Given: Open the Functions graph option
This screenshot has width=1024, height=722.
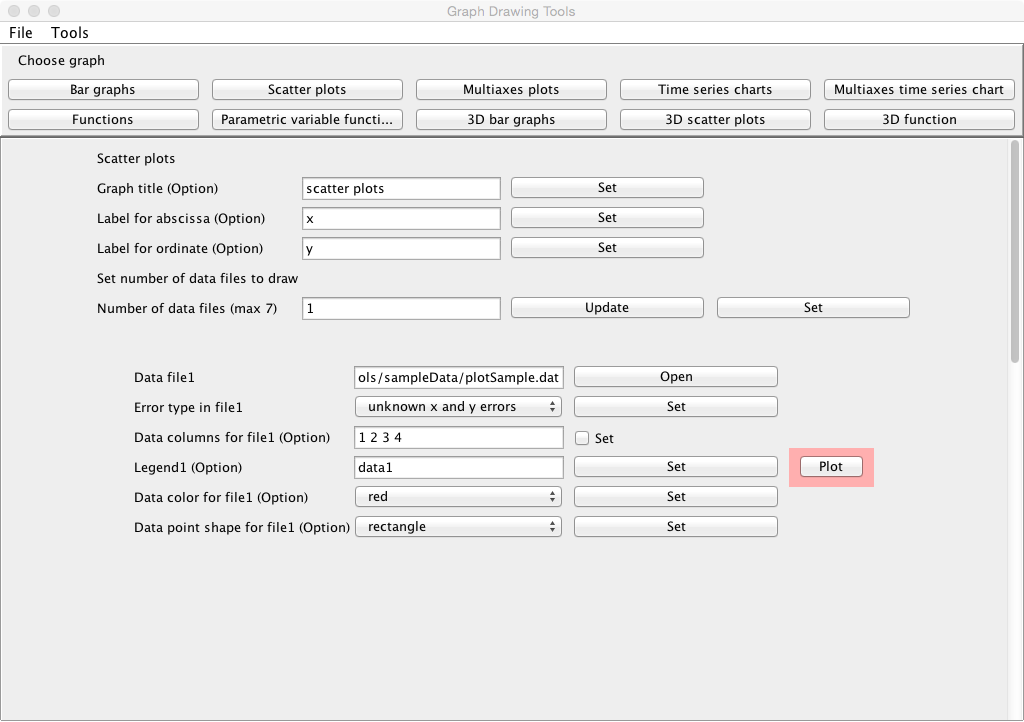Looking at the screenshot, I should (103, 119).
